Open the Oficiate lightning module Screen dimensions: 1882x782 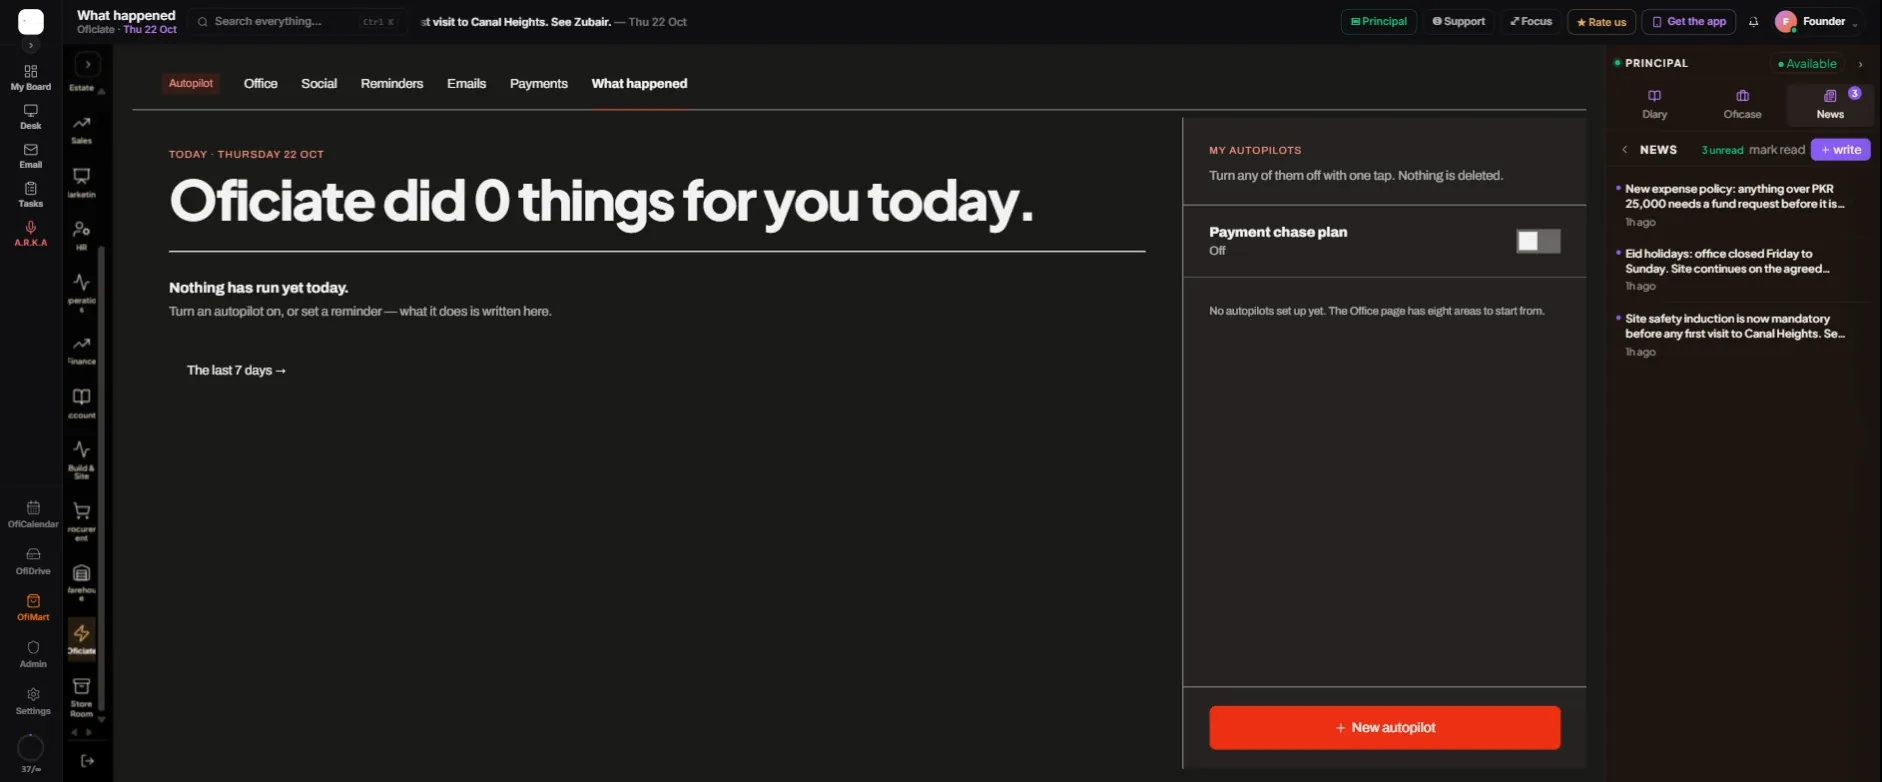pyautogui.click(x=82, y=638)
